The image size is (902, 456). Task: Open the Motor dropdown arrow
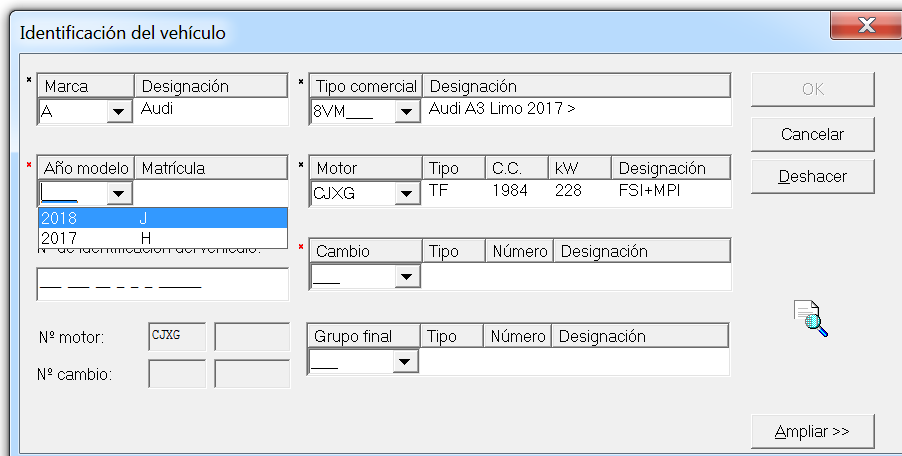[x=407, y=193]
